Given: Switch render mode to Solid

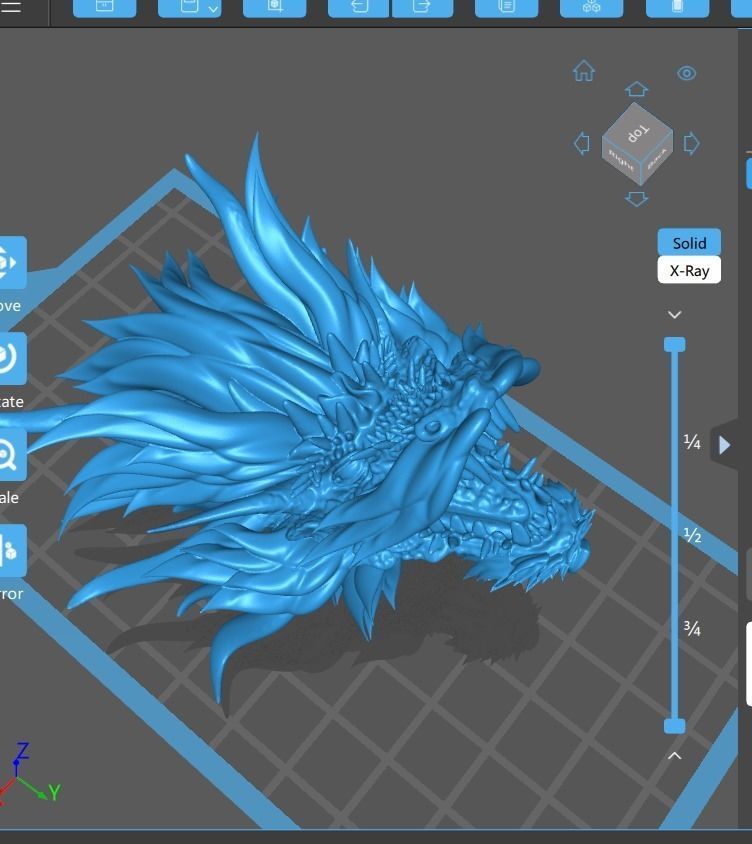Looking at the screenshot, I should (x=689, y=243).
